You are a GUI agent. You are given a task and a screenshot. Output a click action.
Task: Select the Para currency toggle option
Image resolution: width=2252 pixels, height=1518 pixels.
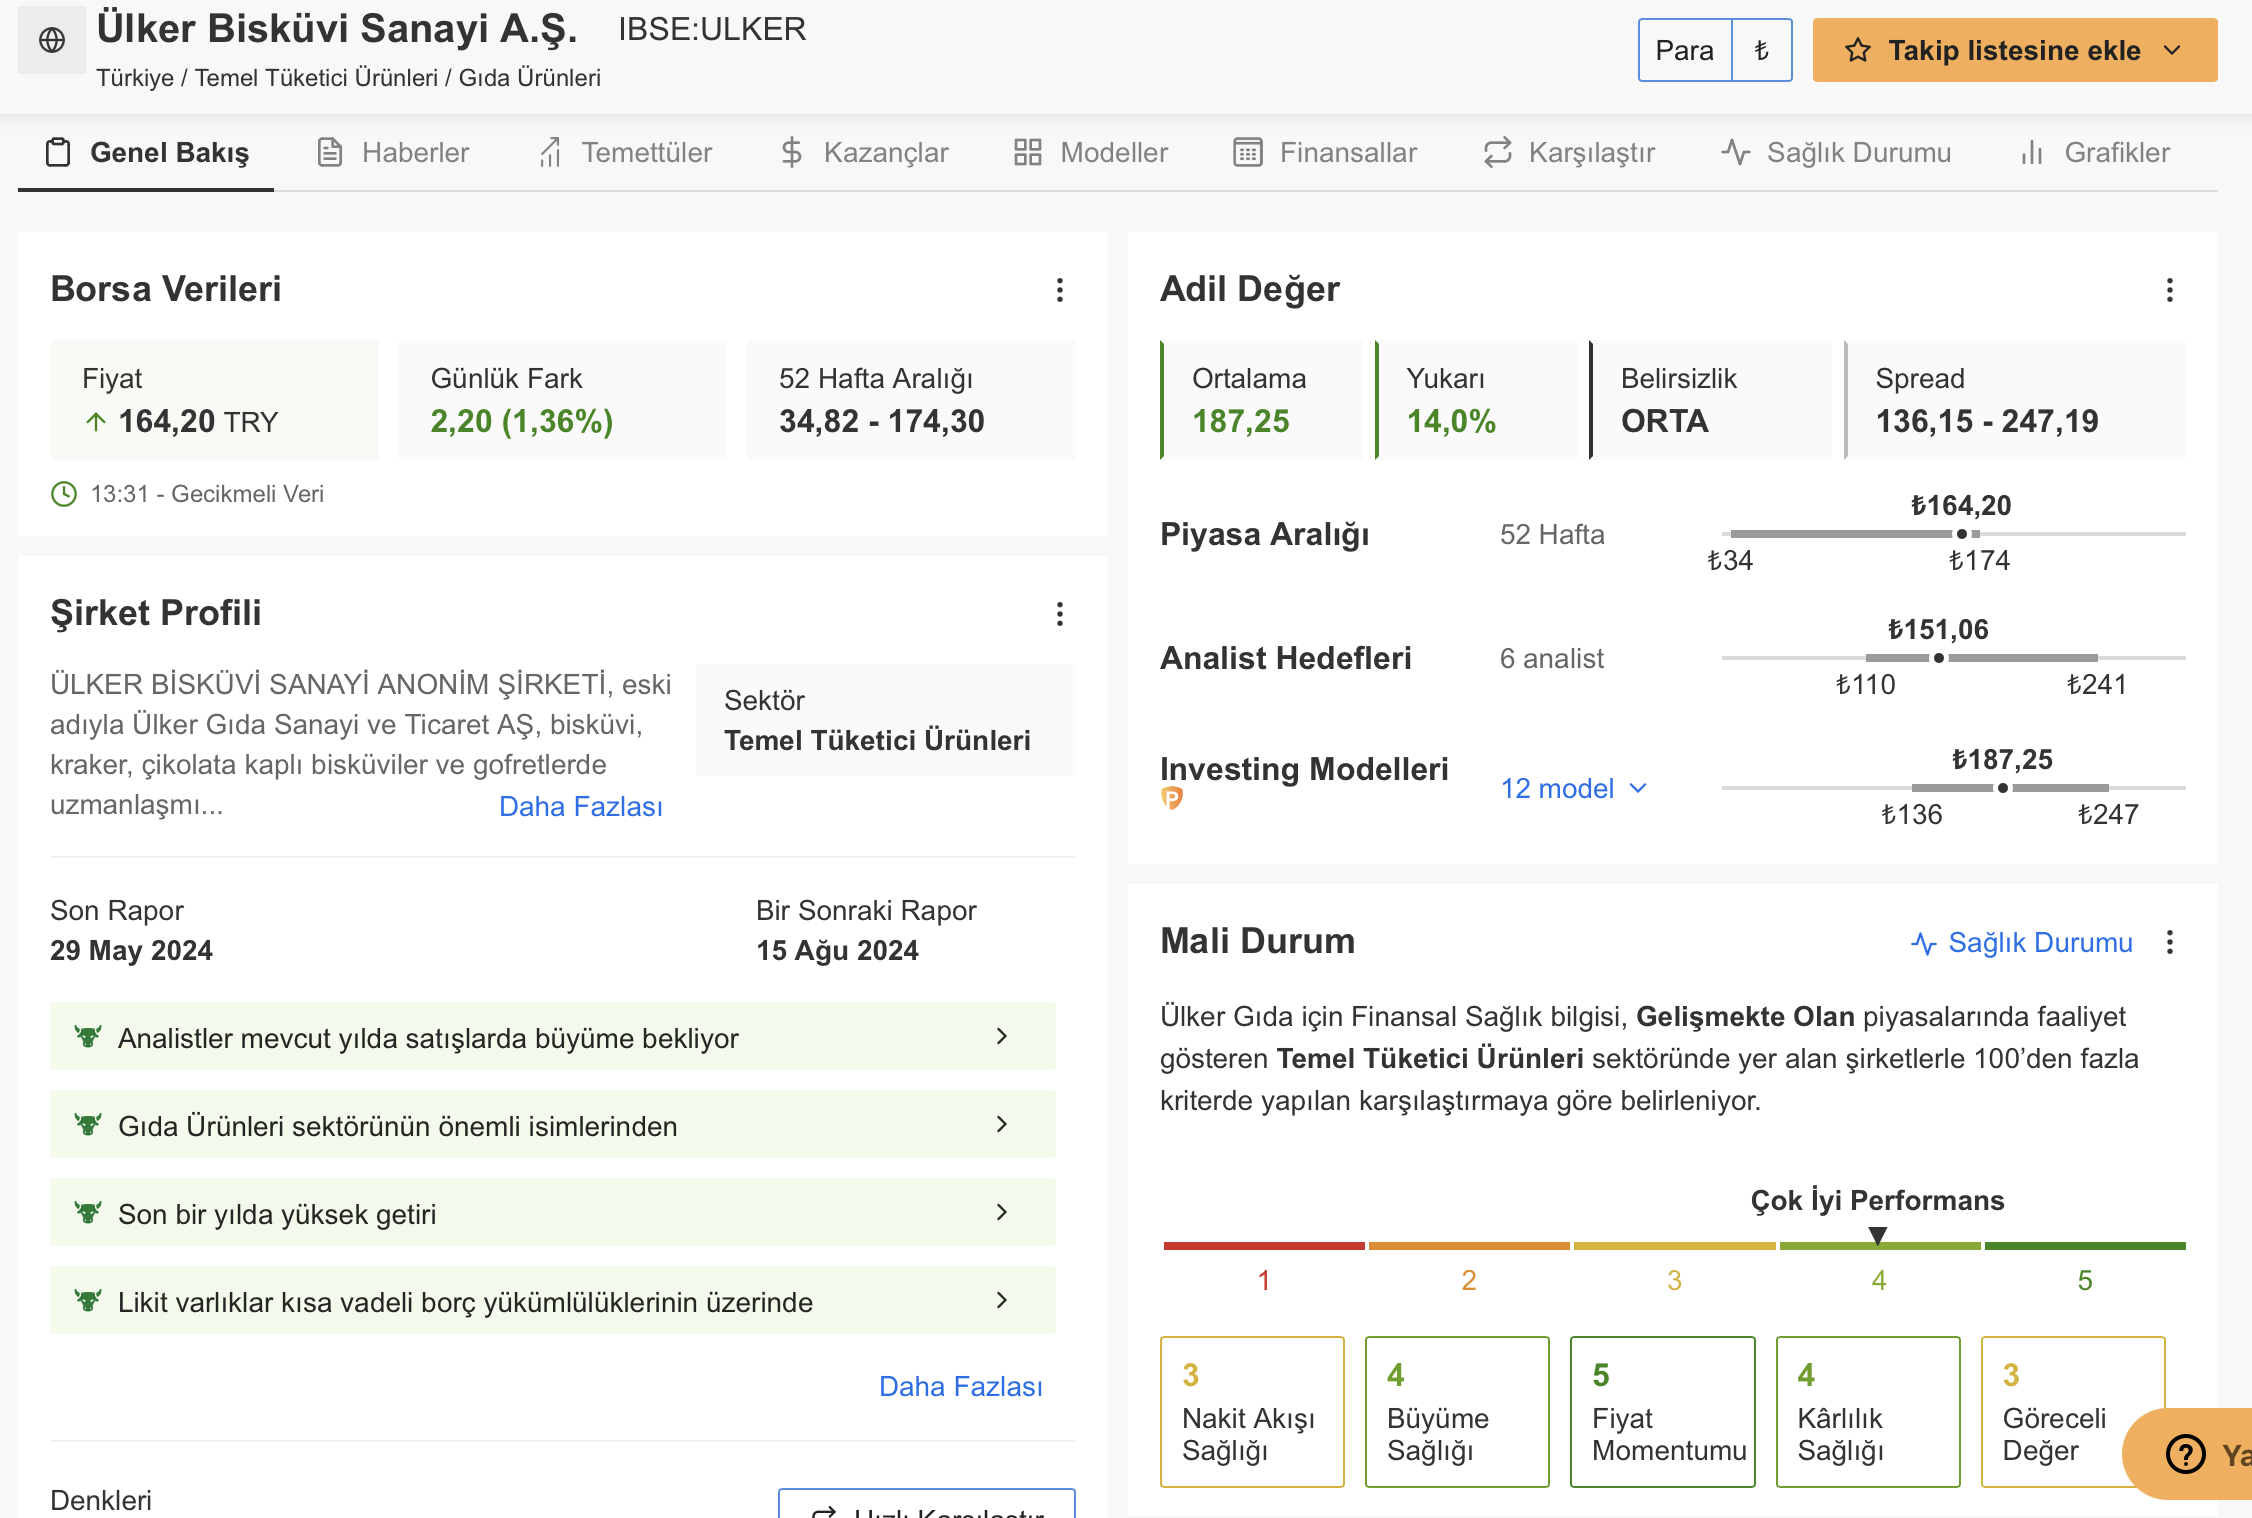1685,50
